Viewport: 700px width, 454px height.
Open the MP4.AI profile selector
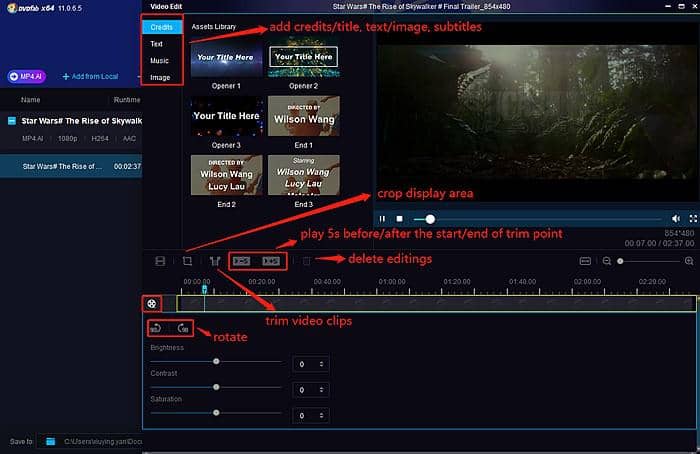27,76
